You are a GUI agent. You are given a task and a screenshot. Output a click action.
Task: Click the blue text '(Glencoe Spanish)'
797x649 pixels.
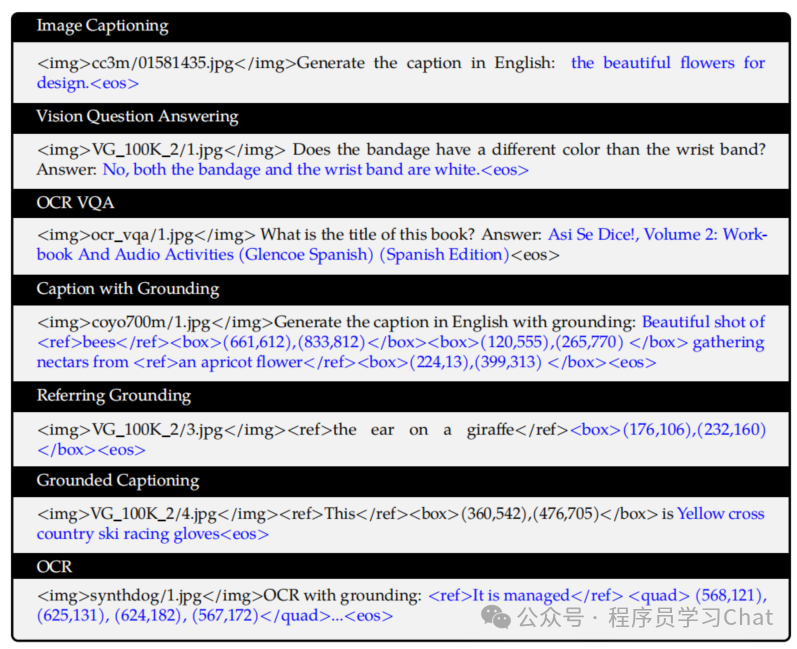(x=306, y=255)
